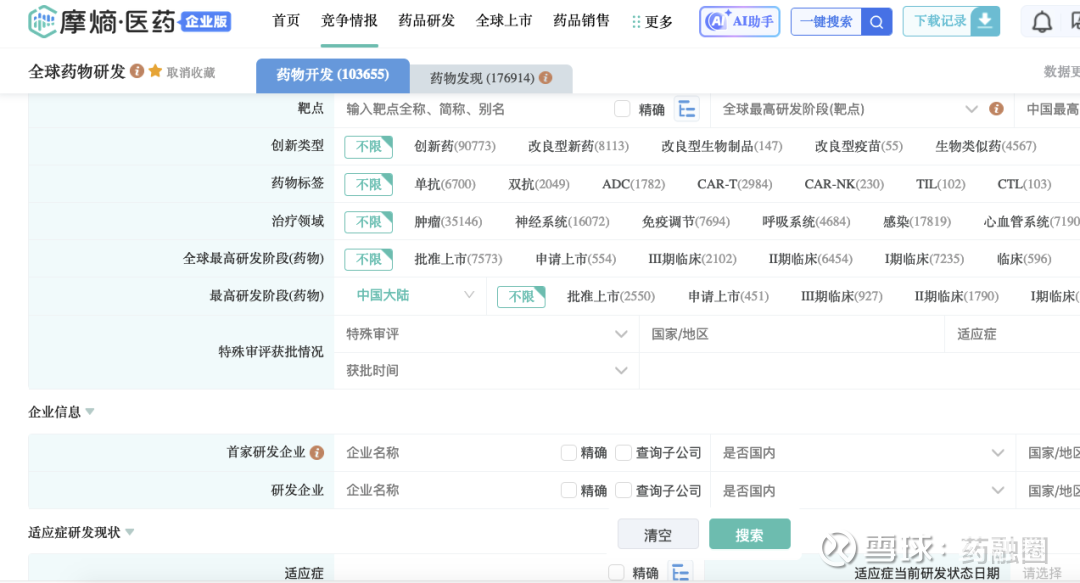This screenshot has height=583, width=1080.
Task: Click the 搜索 button
Action: tap(749, 535)
